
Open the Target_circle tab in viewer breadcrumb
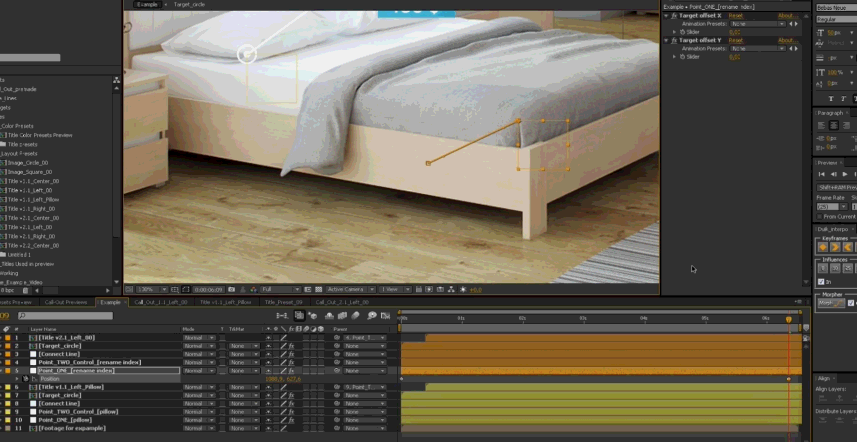[190, 4]
